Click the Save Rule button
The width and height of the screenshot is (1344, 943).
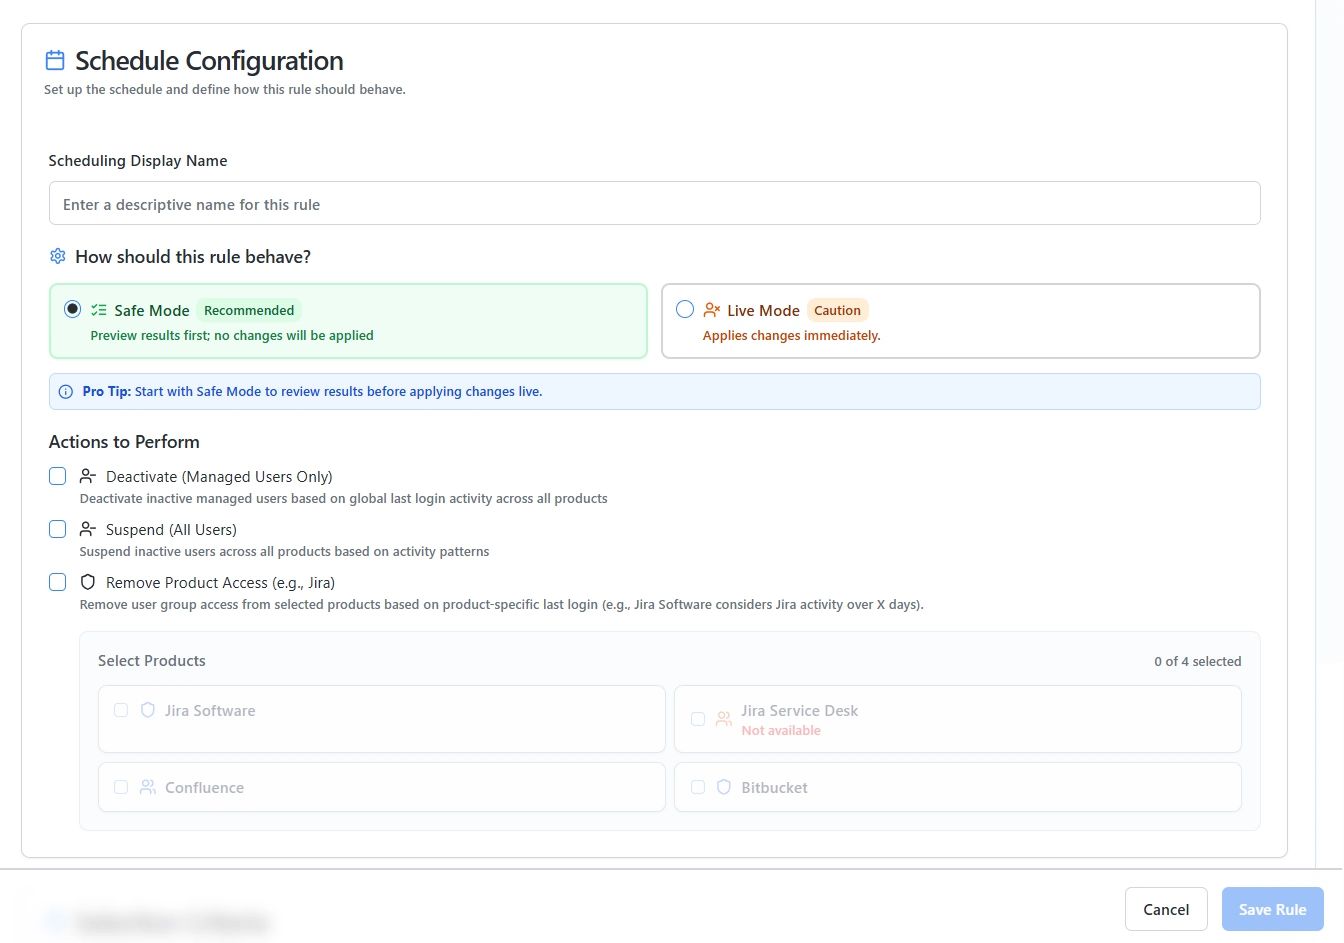(x=1272, y=909)
